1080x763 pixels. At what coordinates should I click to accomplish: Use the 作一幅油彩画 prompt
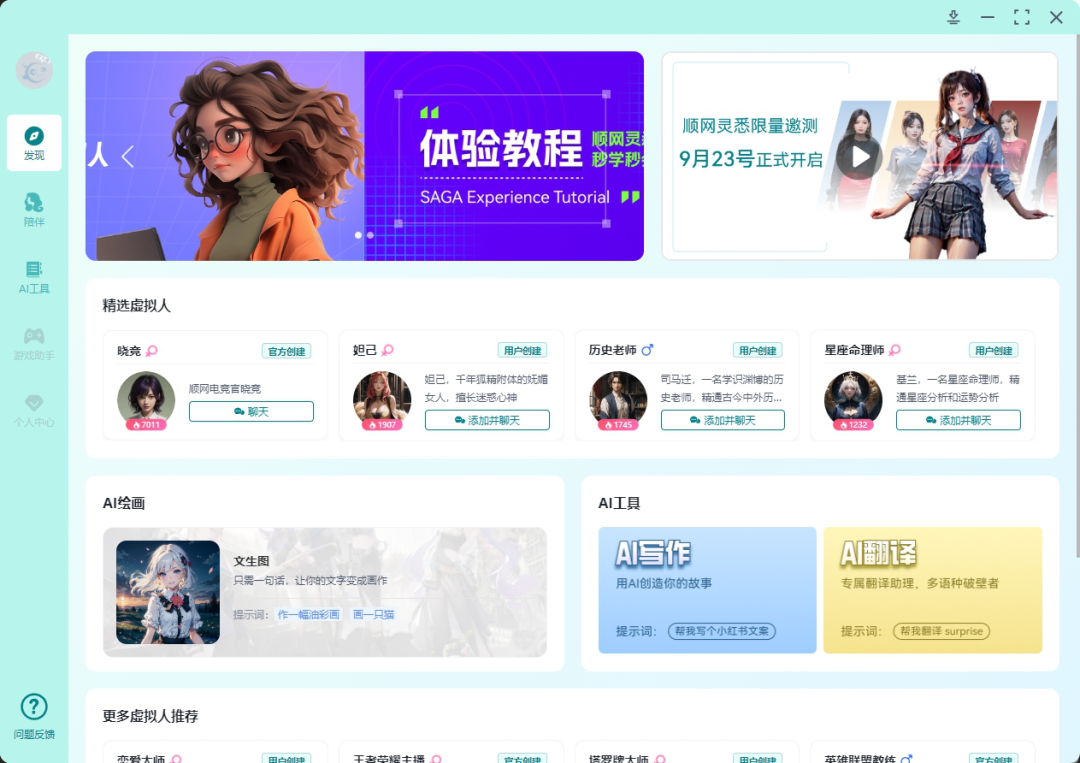tap(309, 614)
